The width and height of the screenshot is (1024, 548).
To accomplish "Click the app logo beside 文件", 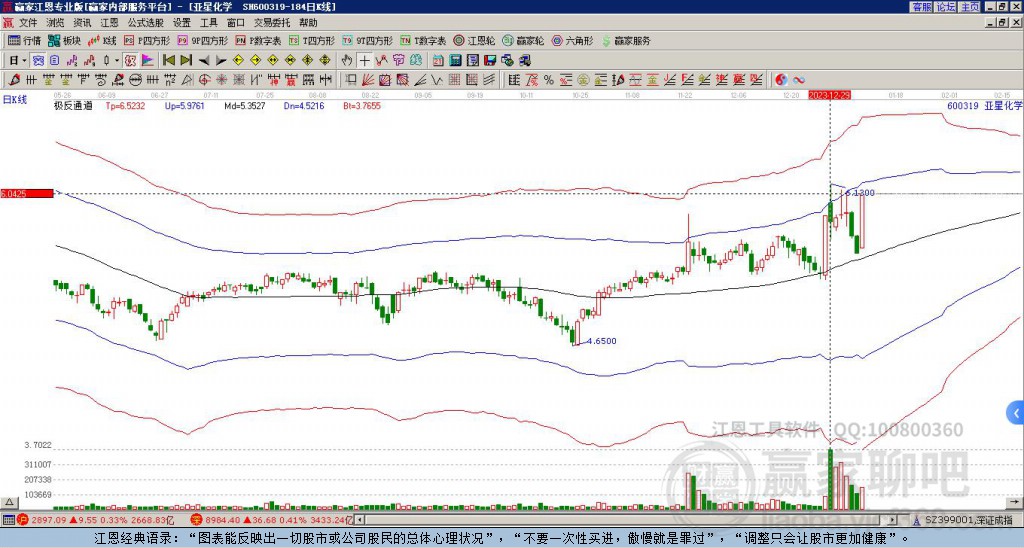I will tap(8, 23).
